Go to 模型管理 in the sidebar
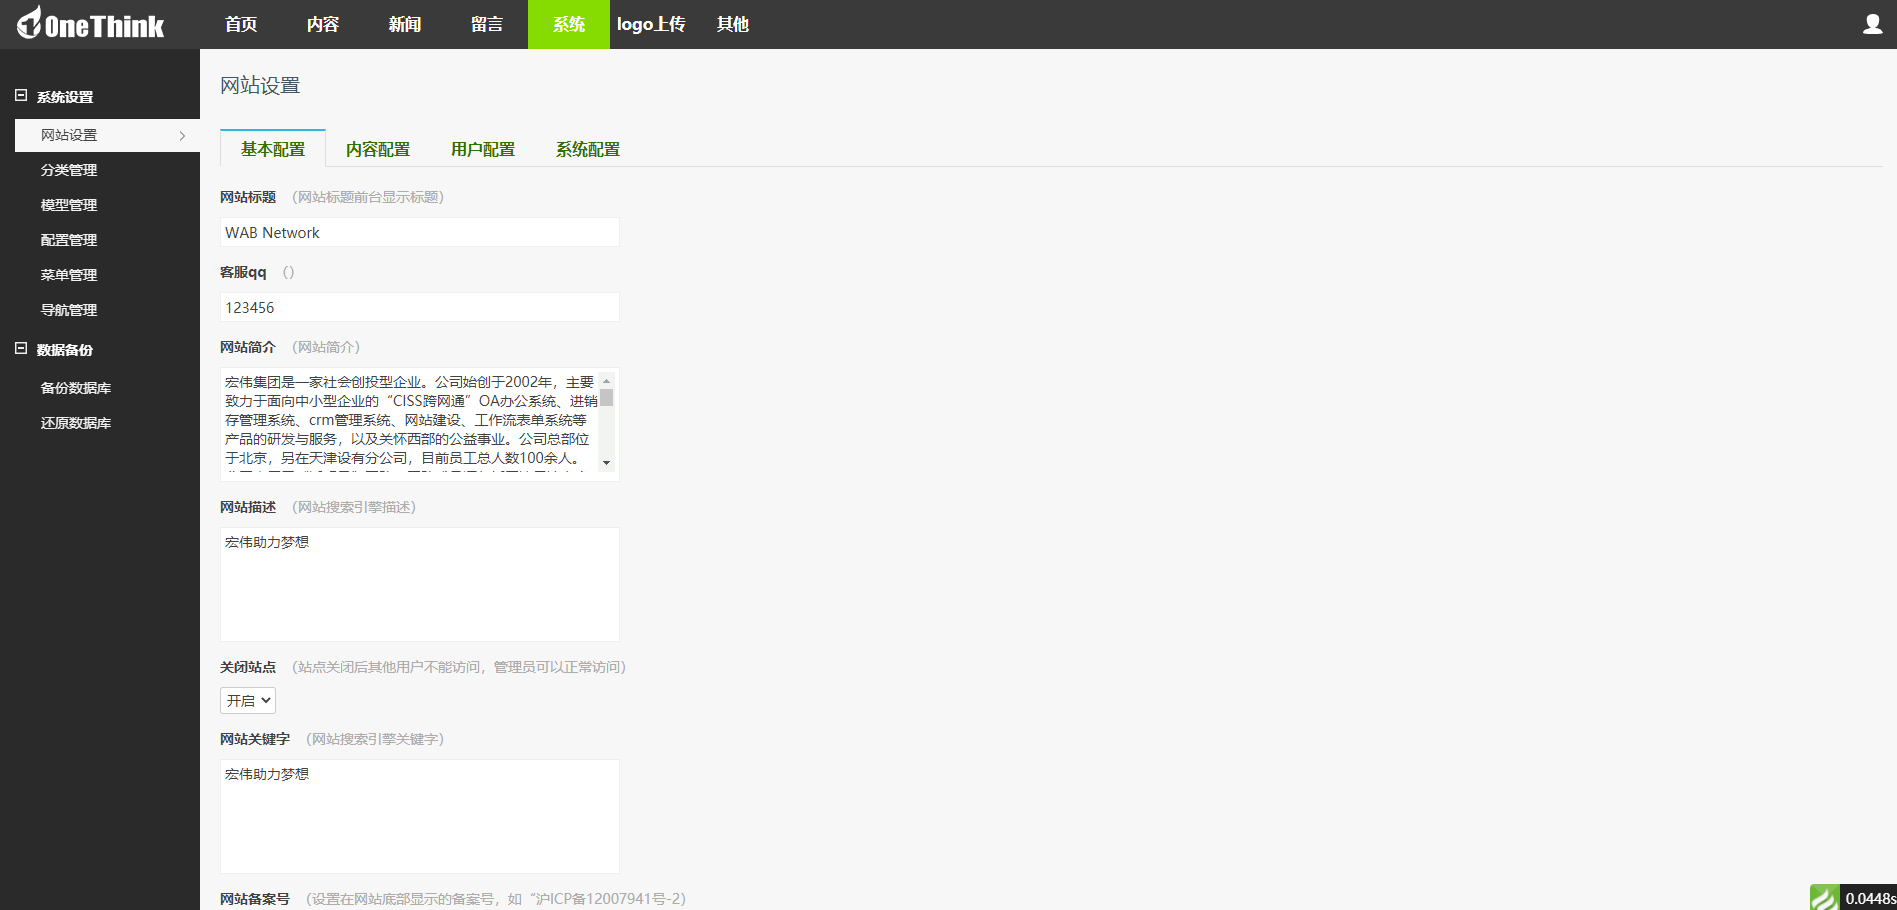This screenshot has width=1897, height=910. click(69, 205)
